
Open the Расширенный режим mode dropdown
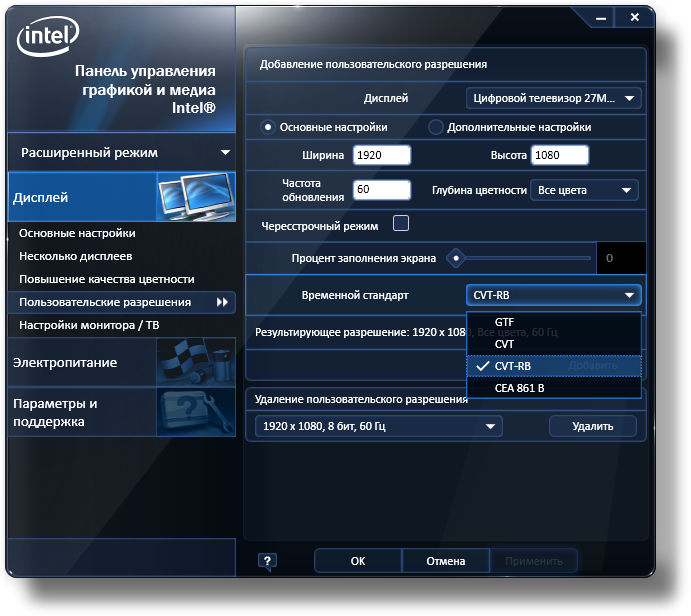122,152
